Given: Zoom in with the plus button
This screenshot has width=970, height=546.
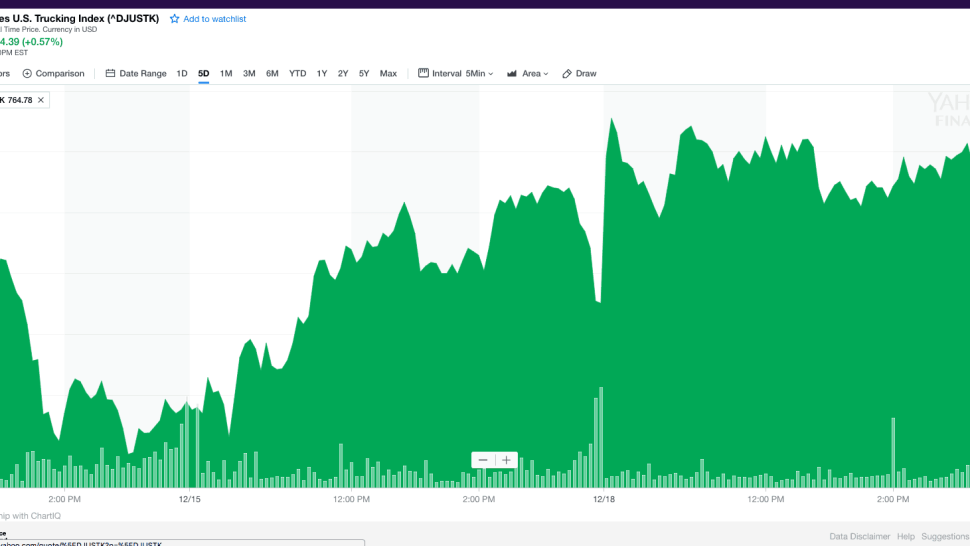Looking at the screenshot, I should pyautogui.click(x=507, y=460).
